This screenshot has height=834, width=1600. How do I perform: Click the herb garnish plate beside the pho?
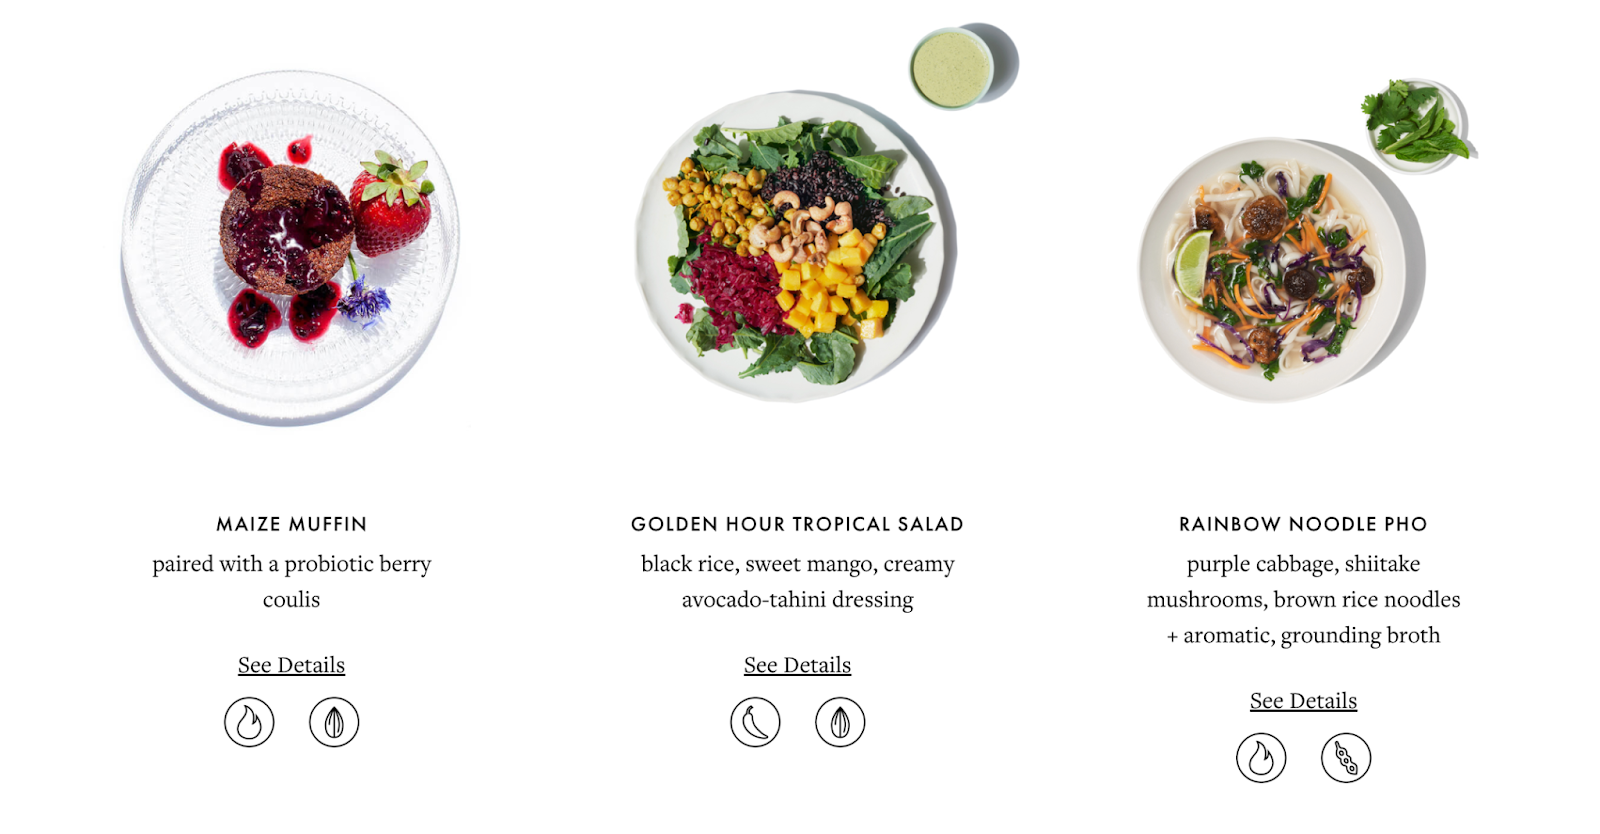coord(1410,125)
